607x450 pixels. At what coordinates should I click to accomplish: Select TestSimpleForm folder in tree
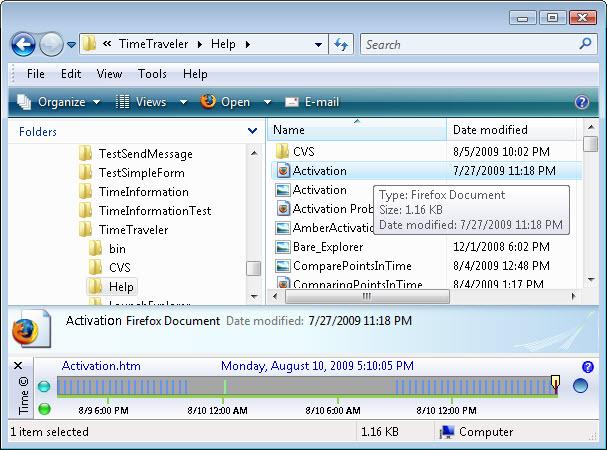pyautogui.click(x=142, y=173)
